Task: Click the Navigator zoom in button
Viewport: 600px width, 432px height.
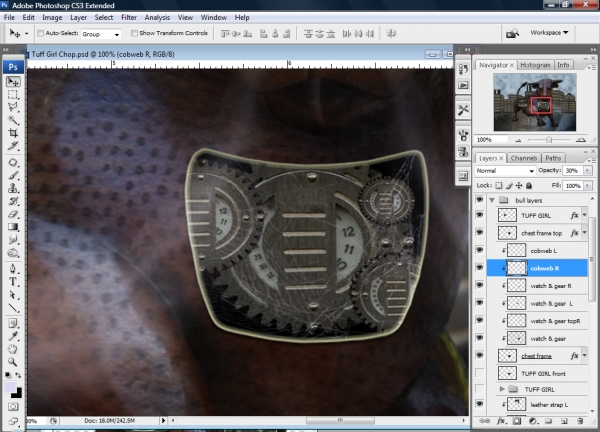Action: pos(580,140)
